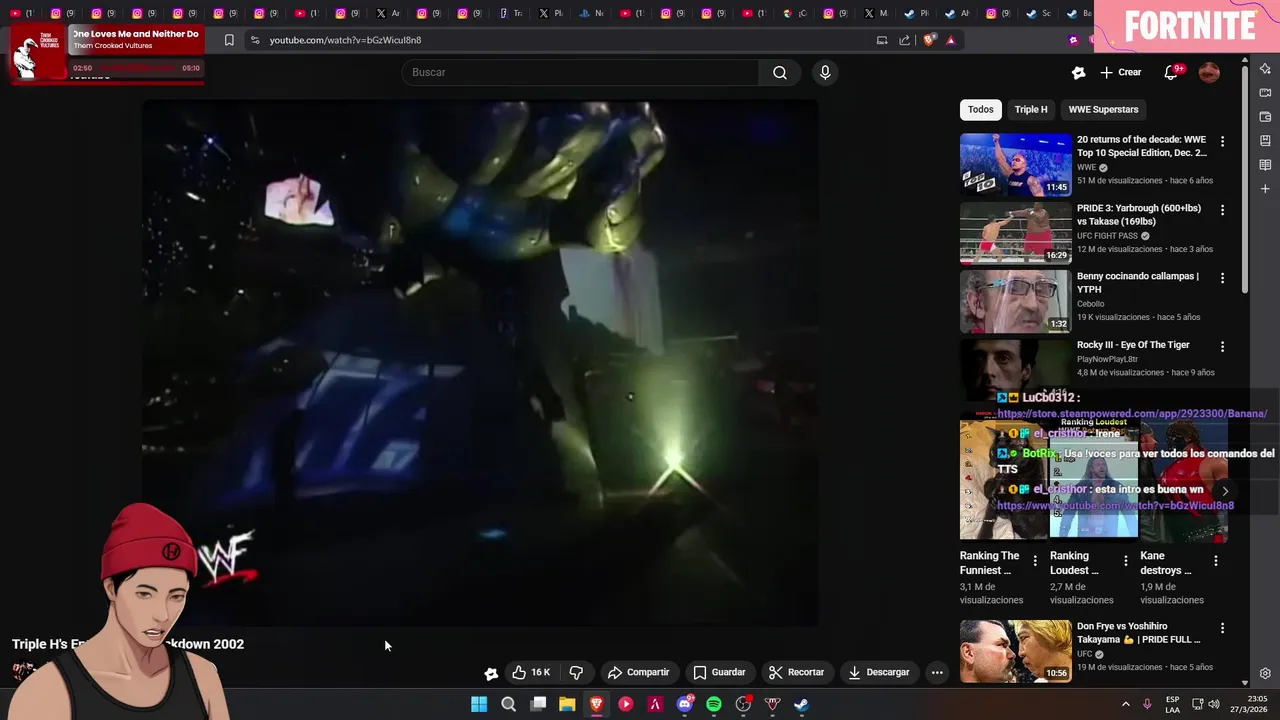
Task: Open options menu for Kane destroys video
Action: [x=1216, y=560]
